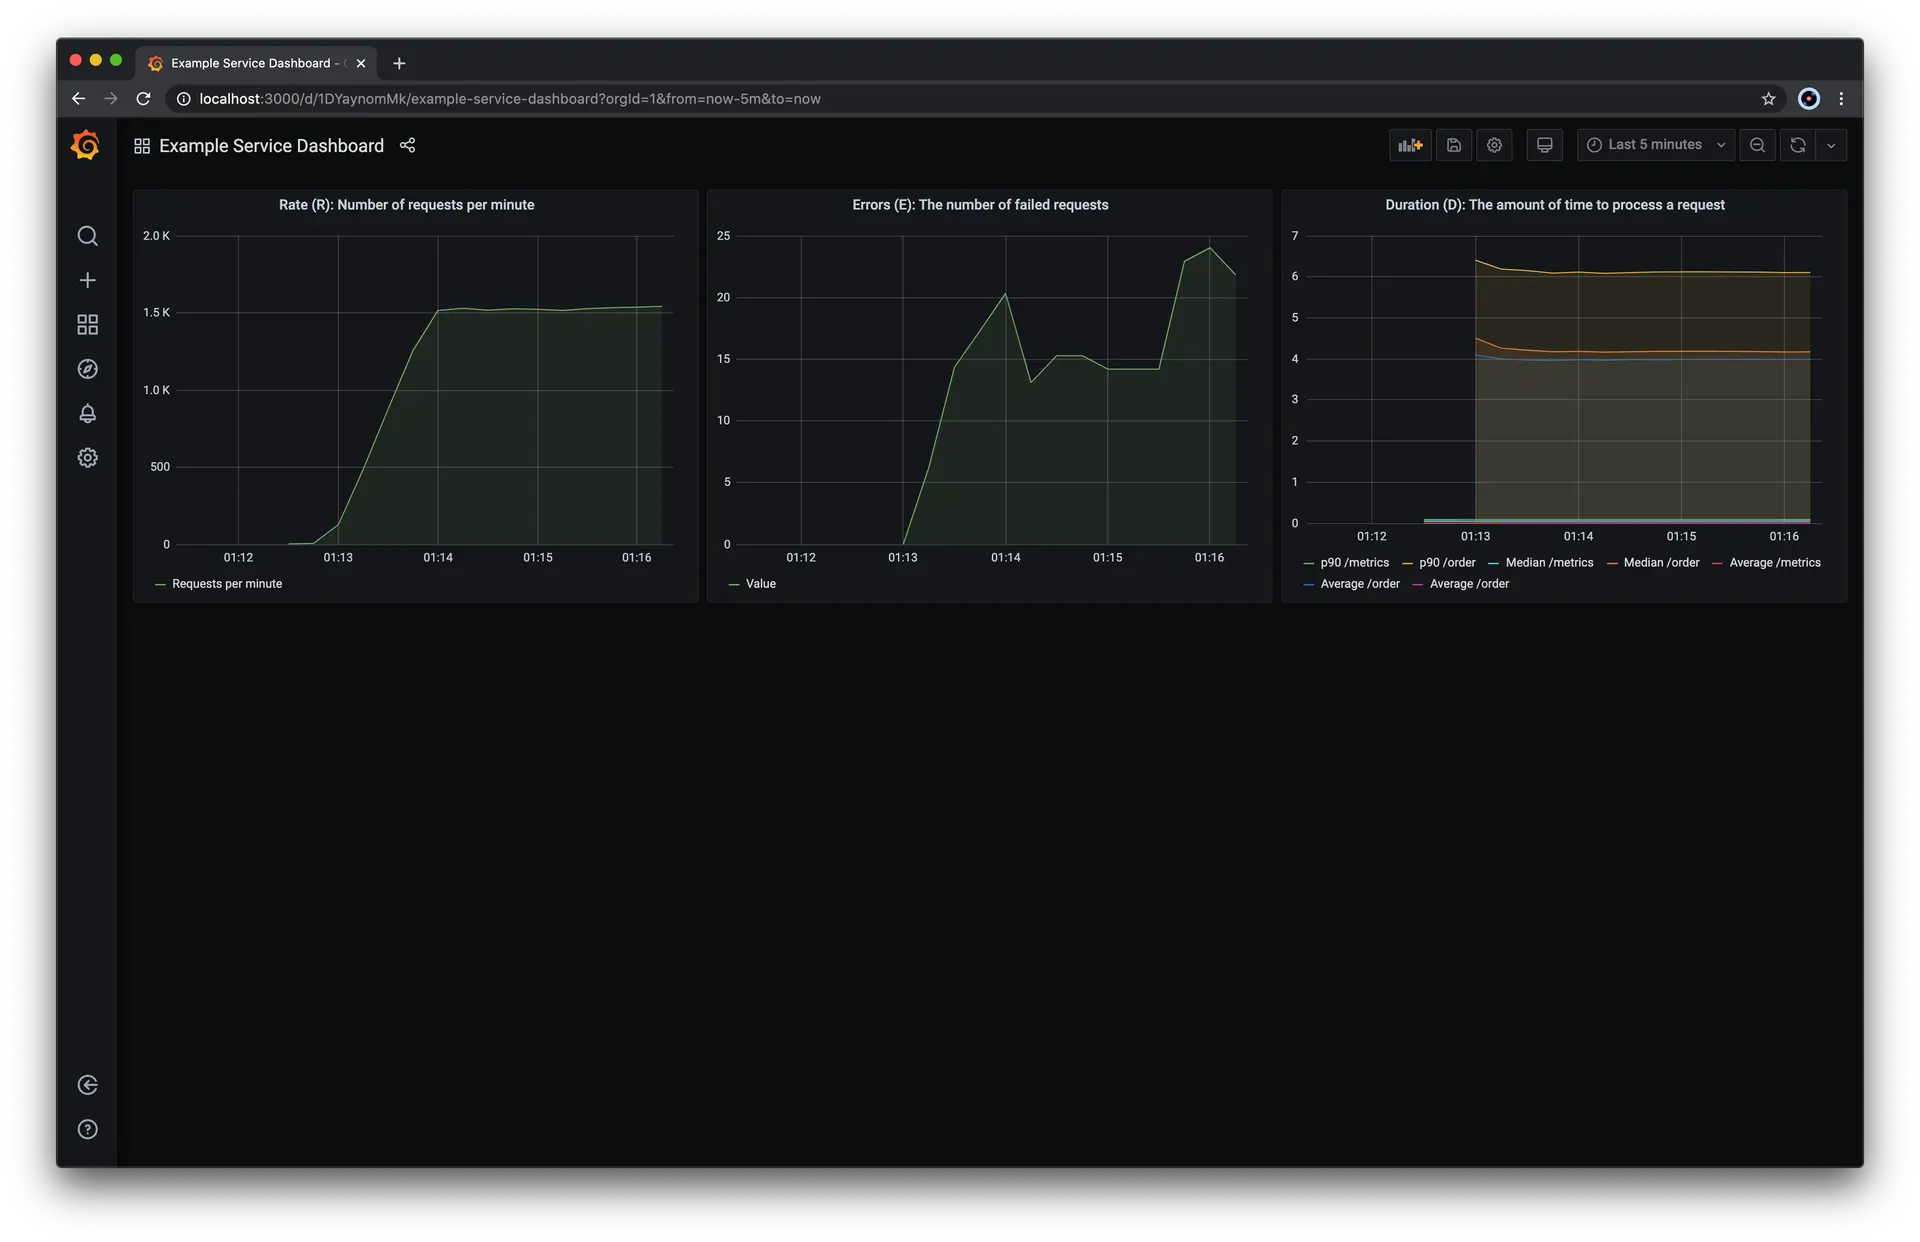The width and height of the screenshot is (1920, 1242).
Task: Share the dashboard via share icon
Action: (x=407, y=146)
